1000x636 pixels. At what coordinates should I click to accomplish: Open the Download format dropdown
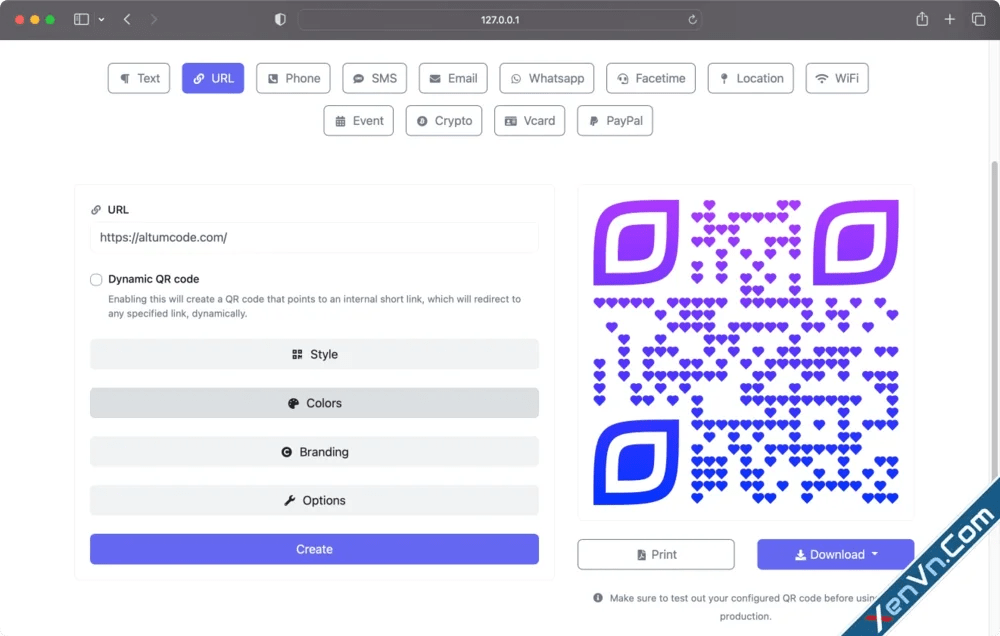click(x=835, y=554)
